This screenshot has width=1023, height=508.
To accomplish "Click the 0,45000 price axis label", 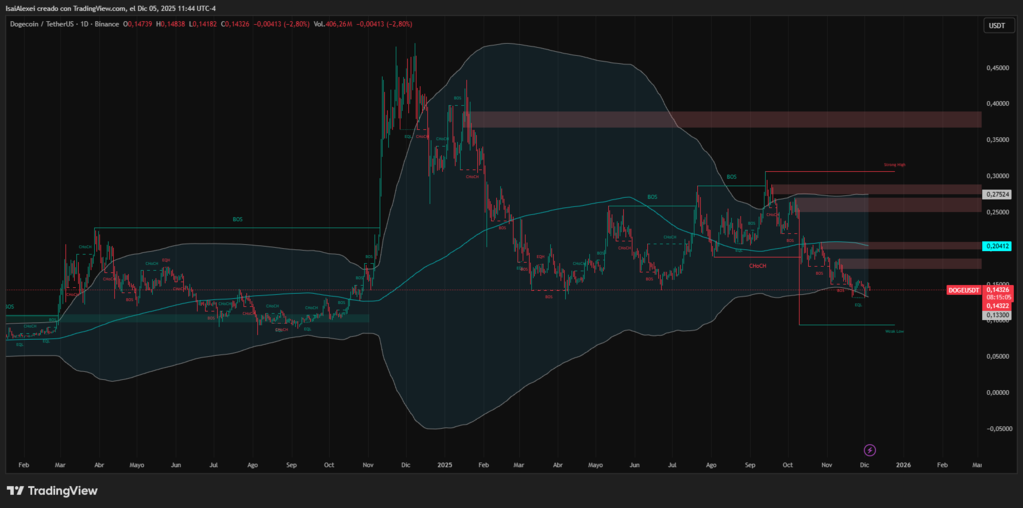I will point(998,67).
